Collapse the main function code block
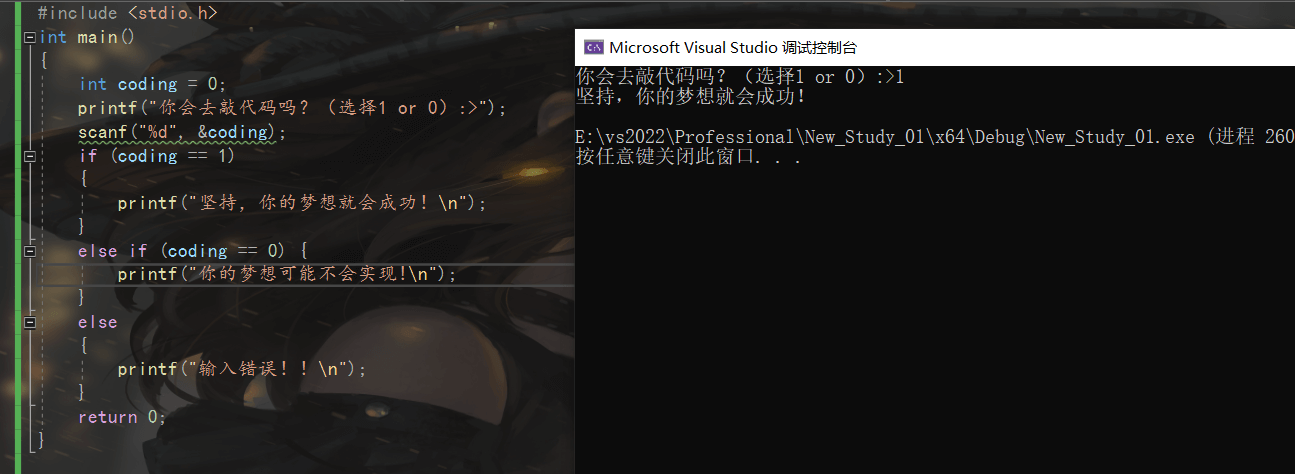The image size is (1295, 474). (30, 37)
